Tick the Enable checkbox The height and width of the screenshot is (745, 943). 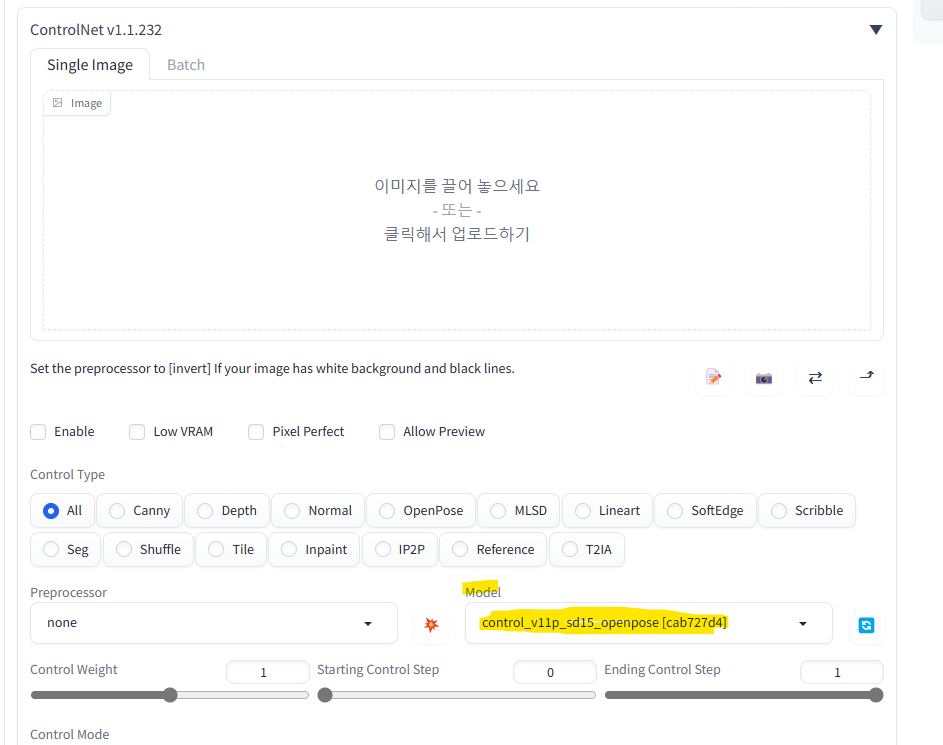[x=38, y=432]
